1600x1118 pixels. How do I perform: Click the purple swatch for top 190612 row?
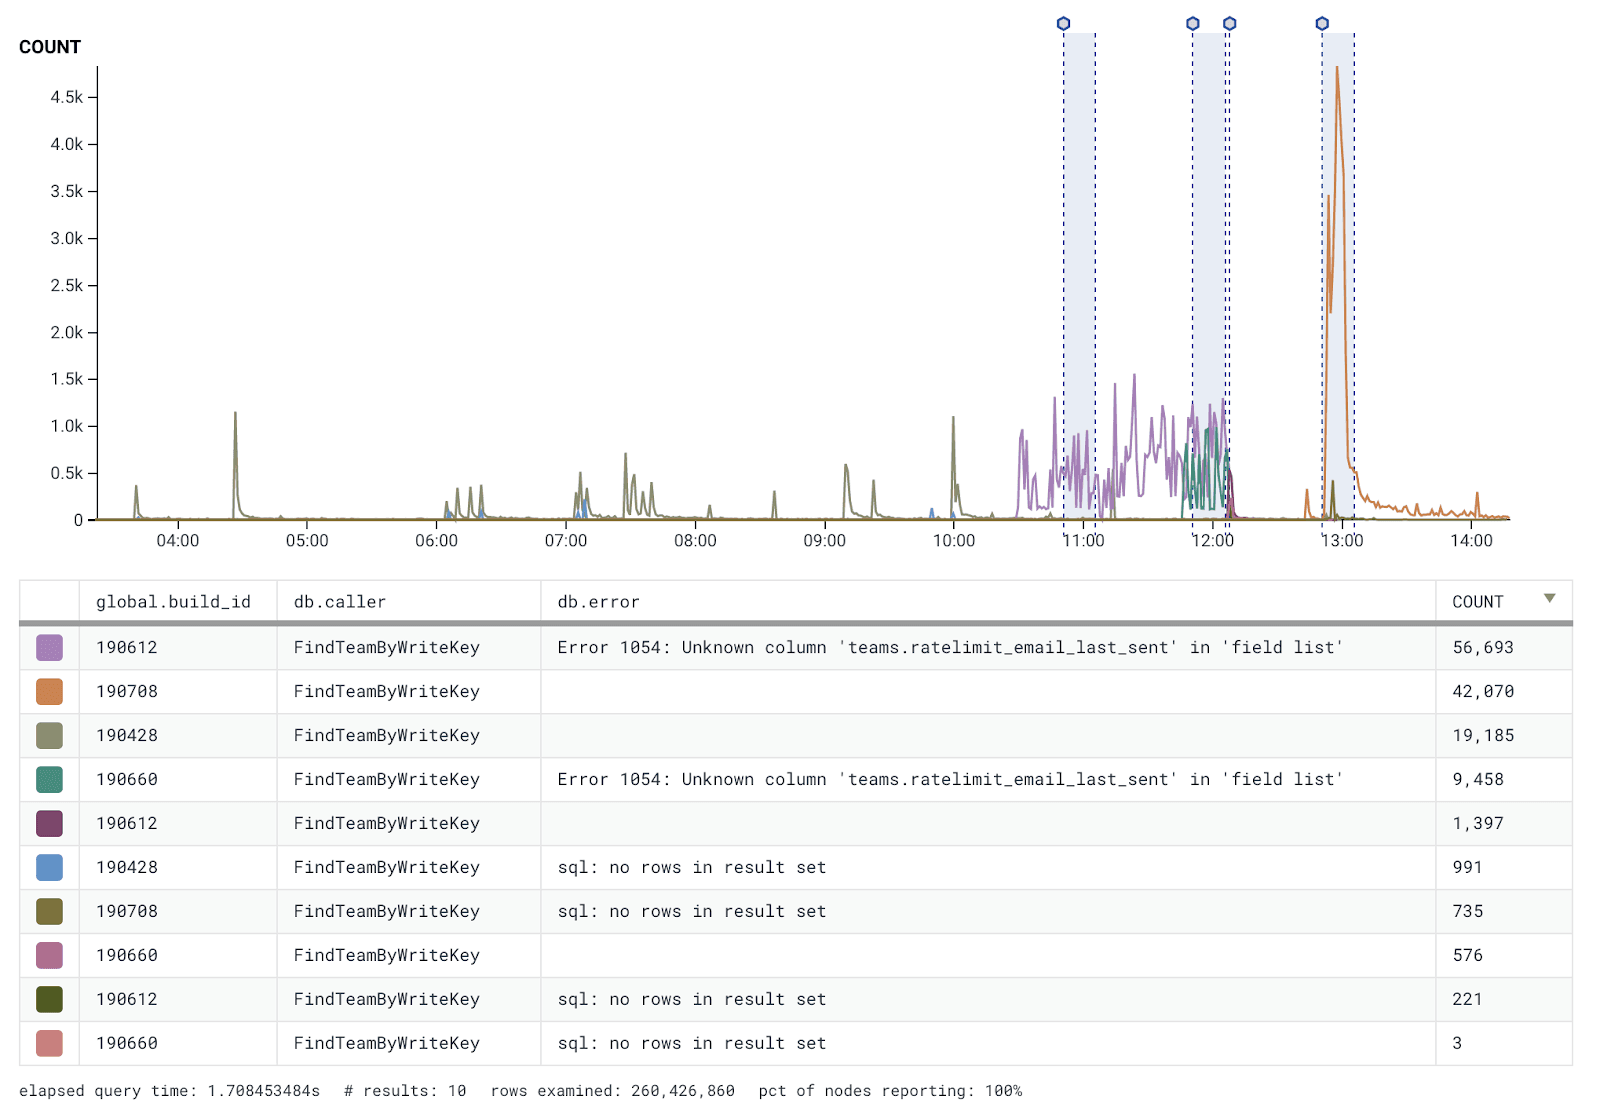pyautogui.click(x=49, y=648)
